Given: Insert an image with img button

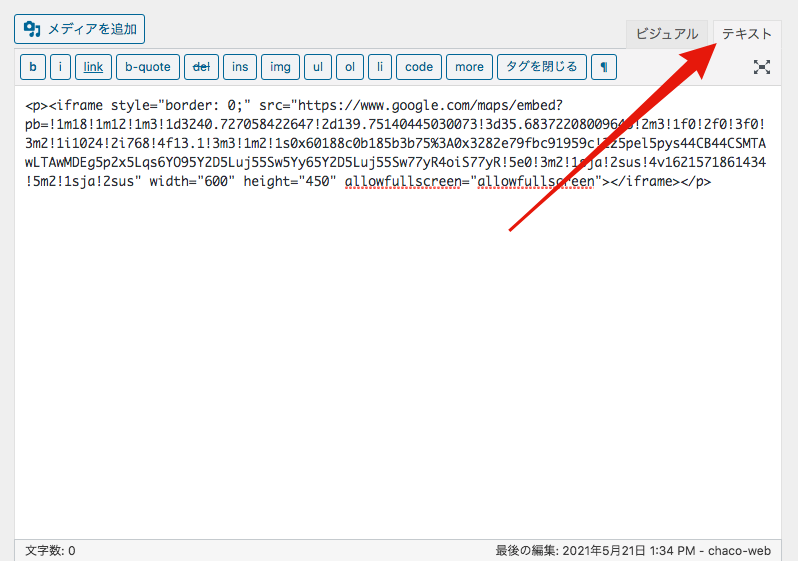Looking at the screenshot, I should point(280,67).
